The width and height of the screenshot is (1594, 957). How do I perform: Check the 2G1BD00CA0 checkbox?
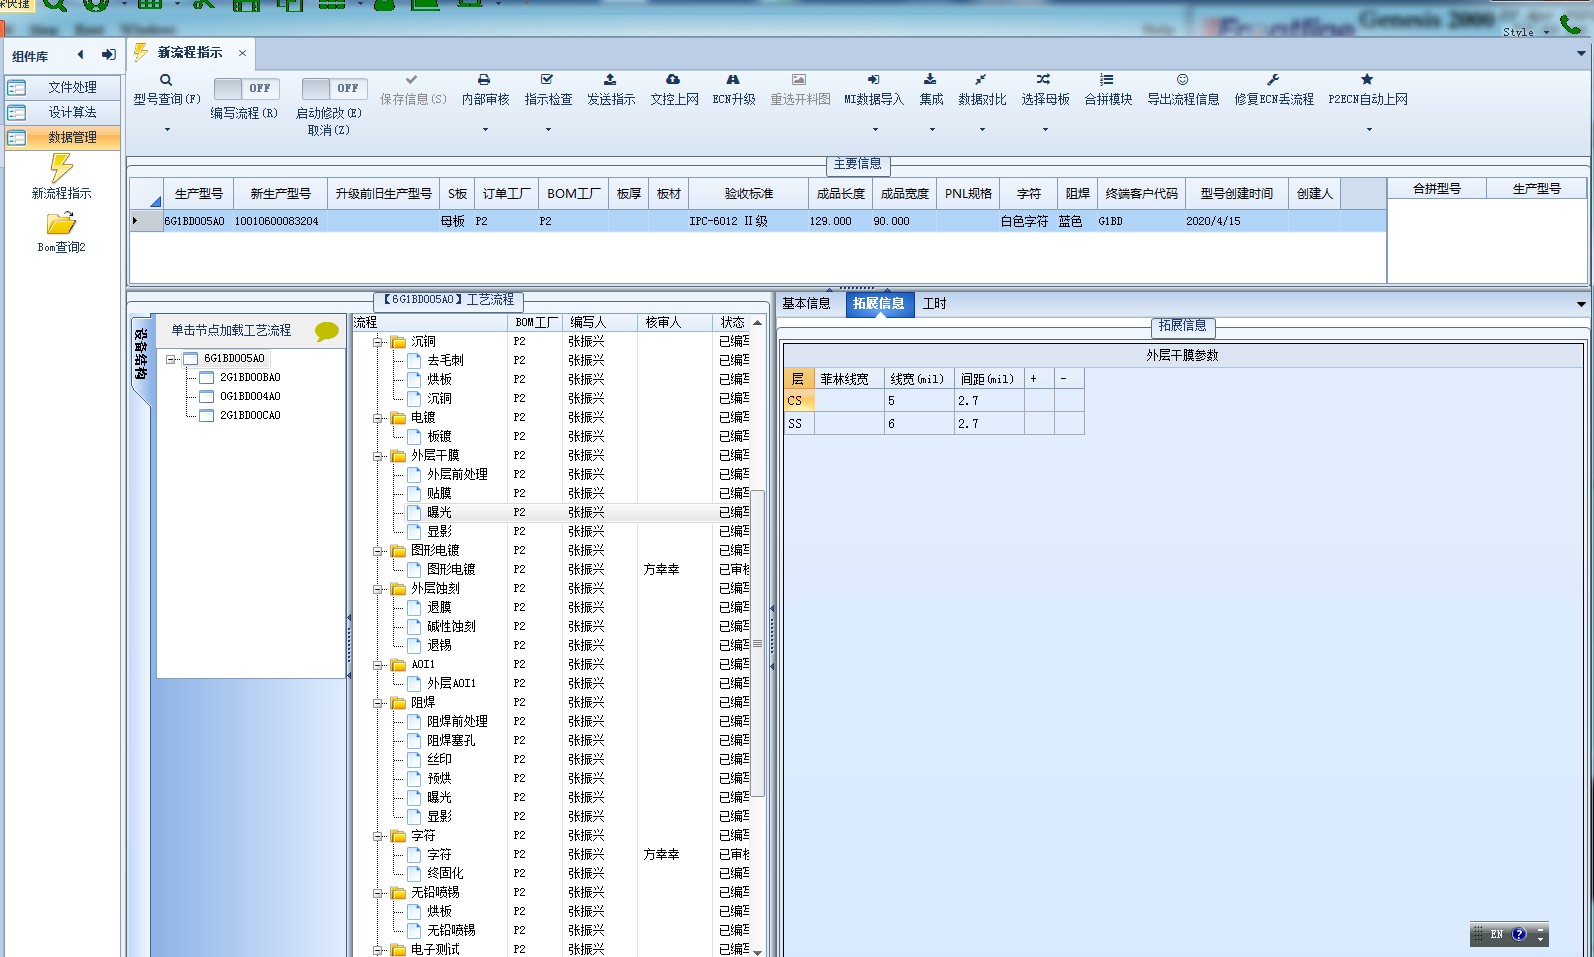coord(207,416)
